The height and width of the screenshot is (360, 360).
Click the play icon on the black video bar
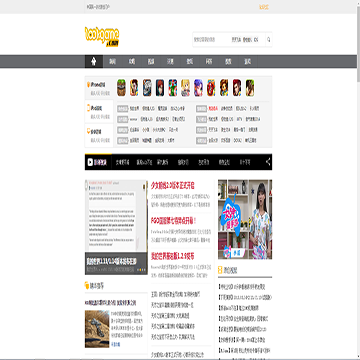pyautogui.click(x=90, y=162)
